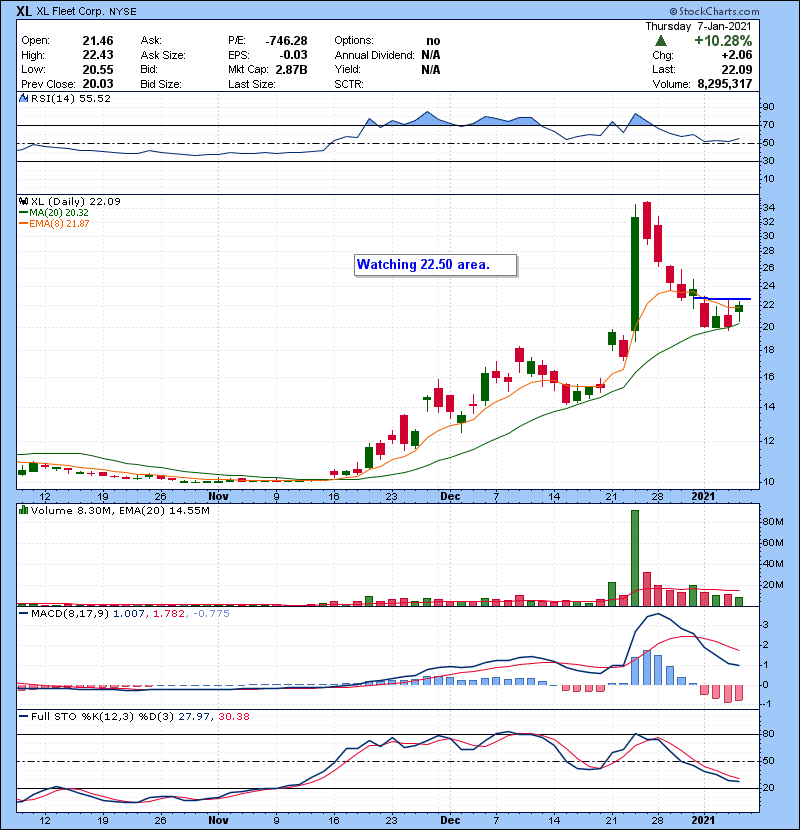Click the -1 label on the MACD axis
800x830 pixels.
768,704
